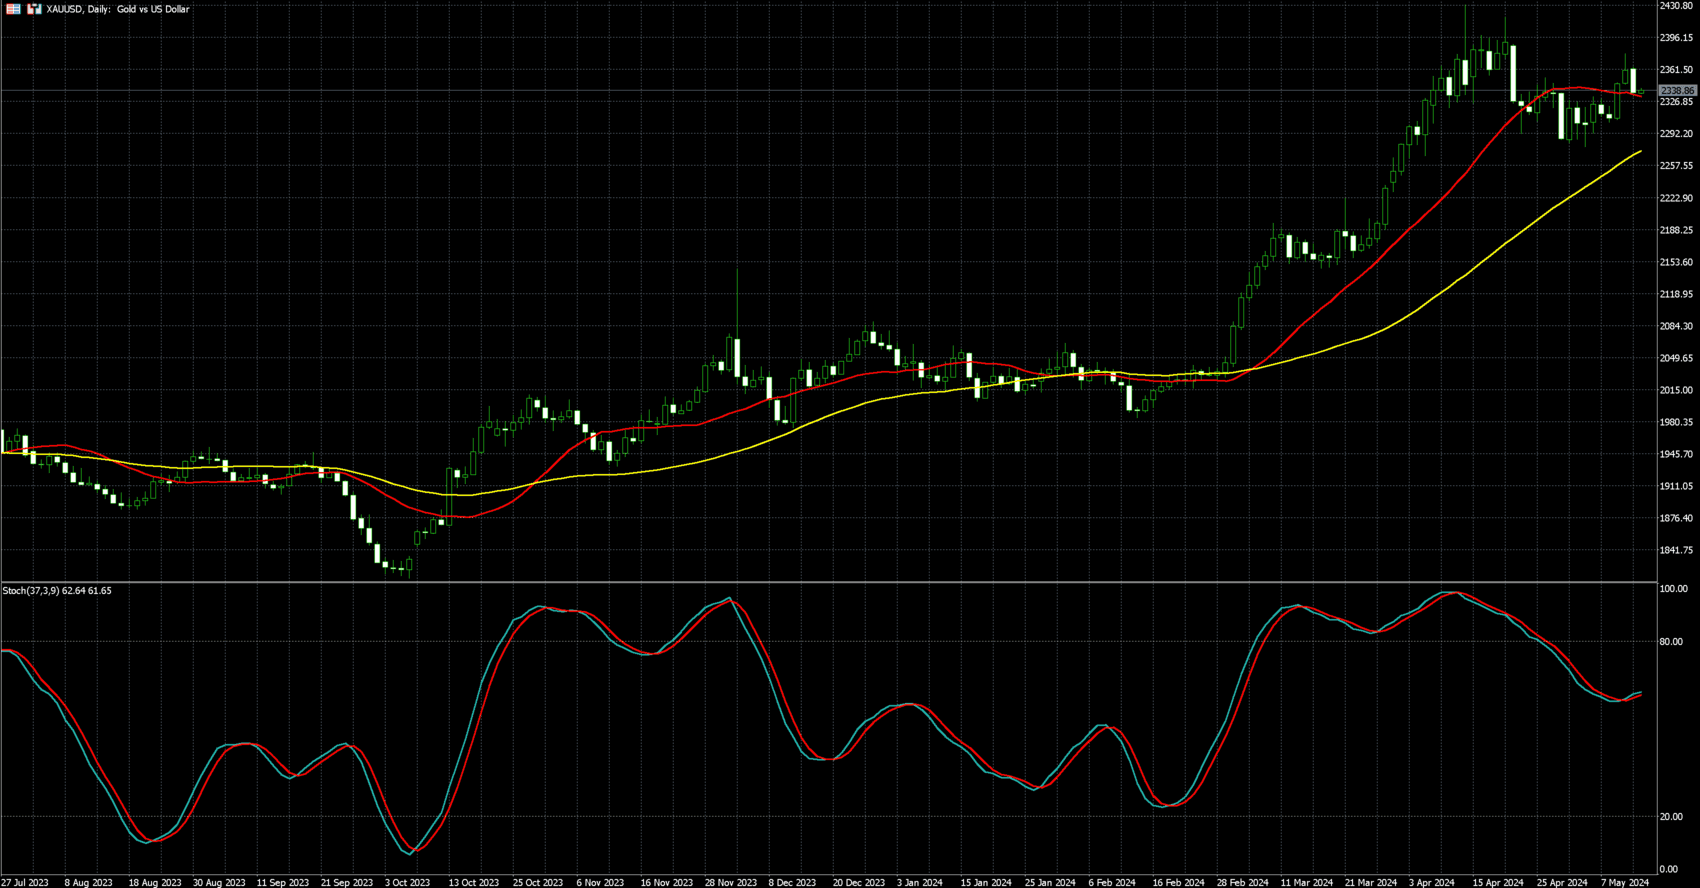Viewport: 1700px width, 888px height.
Task: Click the 7 May 2024 date label
Action: pyautogui.click(x=1625, y=882)
